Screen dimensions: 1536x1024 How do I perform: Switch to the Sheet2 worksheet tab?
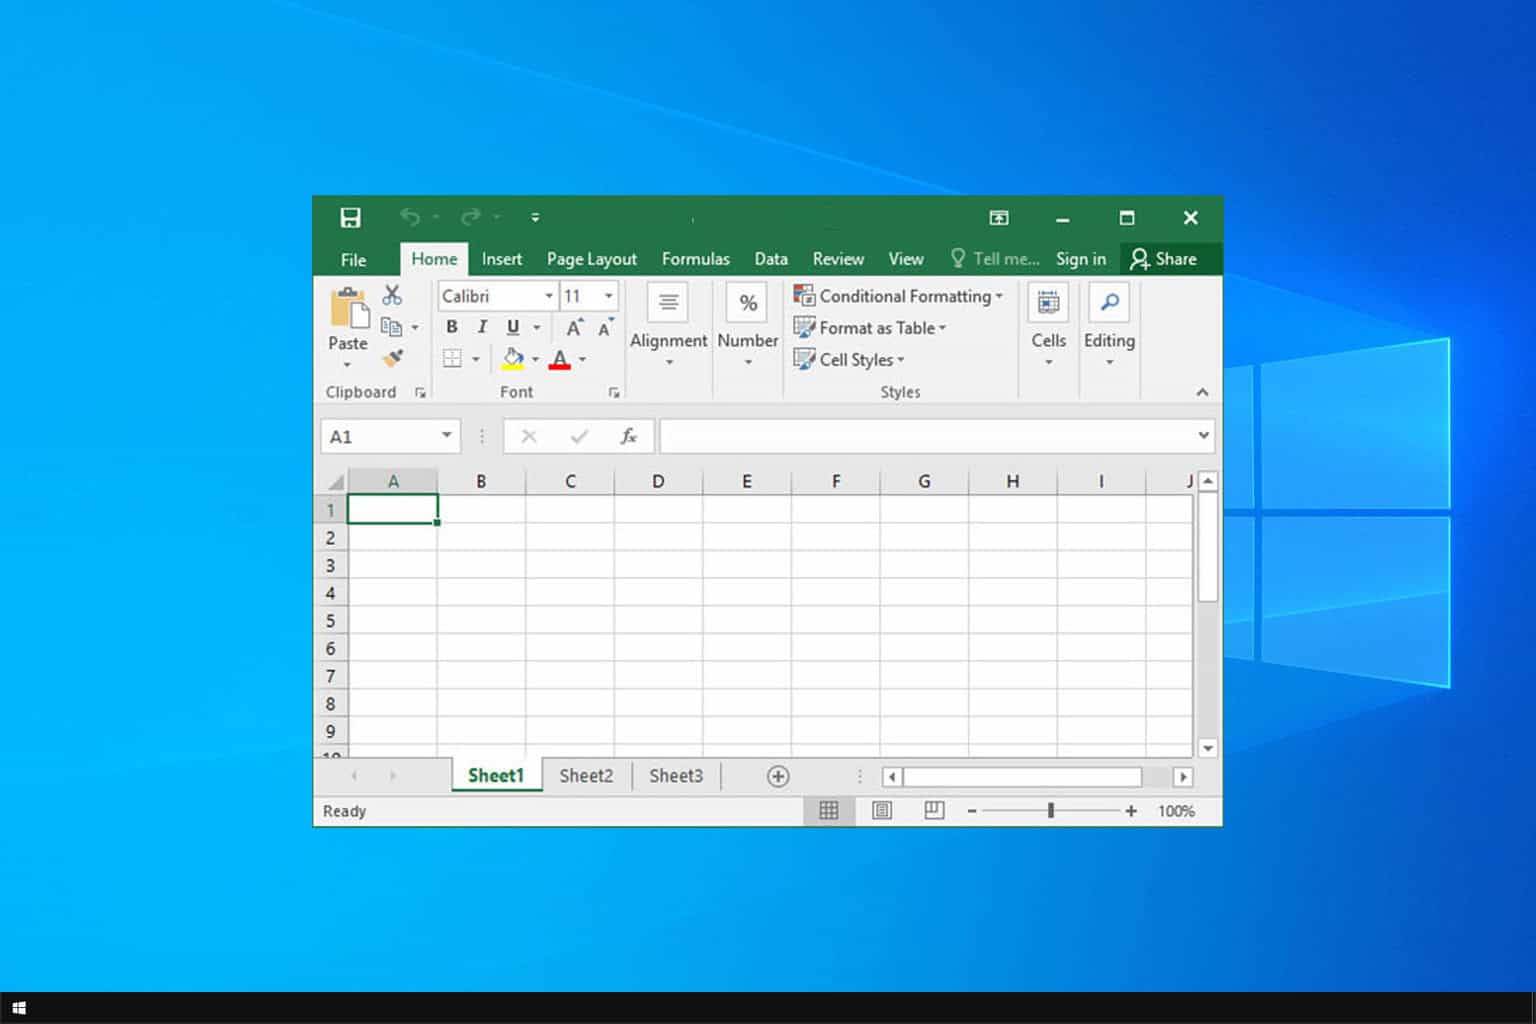coord(586,776)
